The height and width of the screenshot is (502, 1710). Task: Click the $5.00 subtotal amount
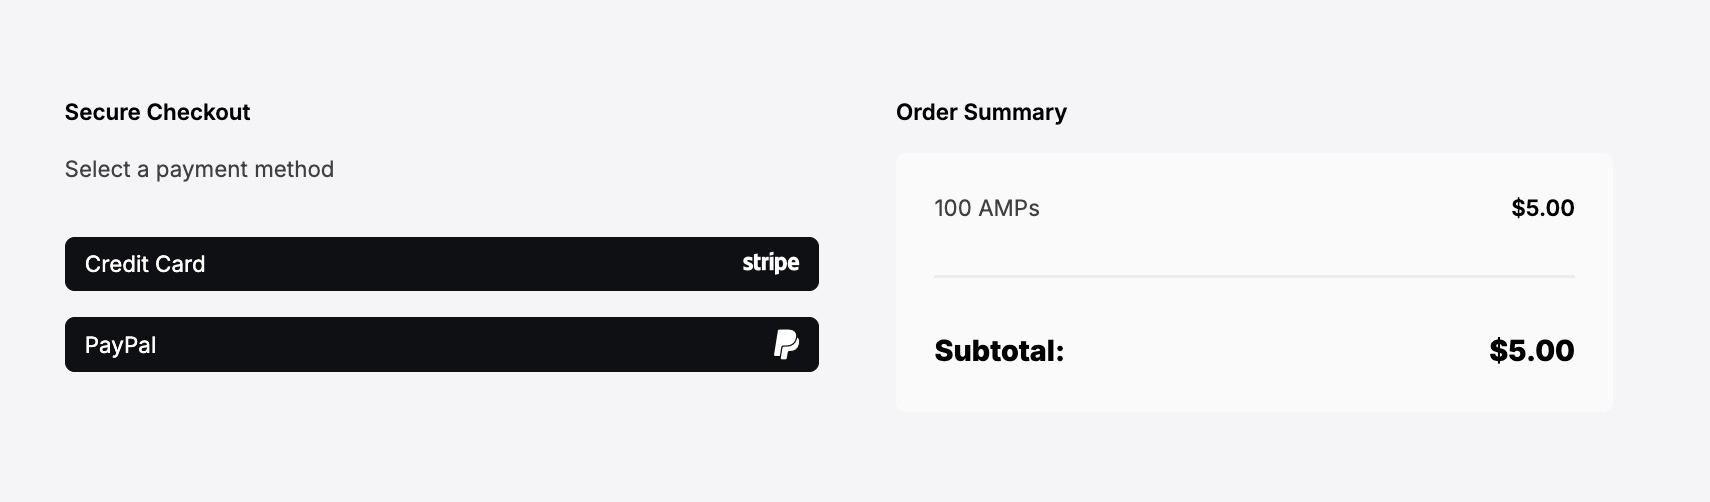tap(1532, 351)
